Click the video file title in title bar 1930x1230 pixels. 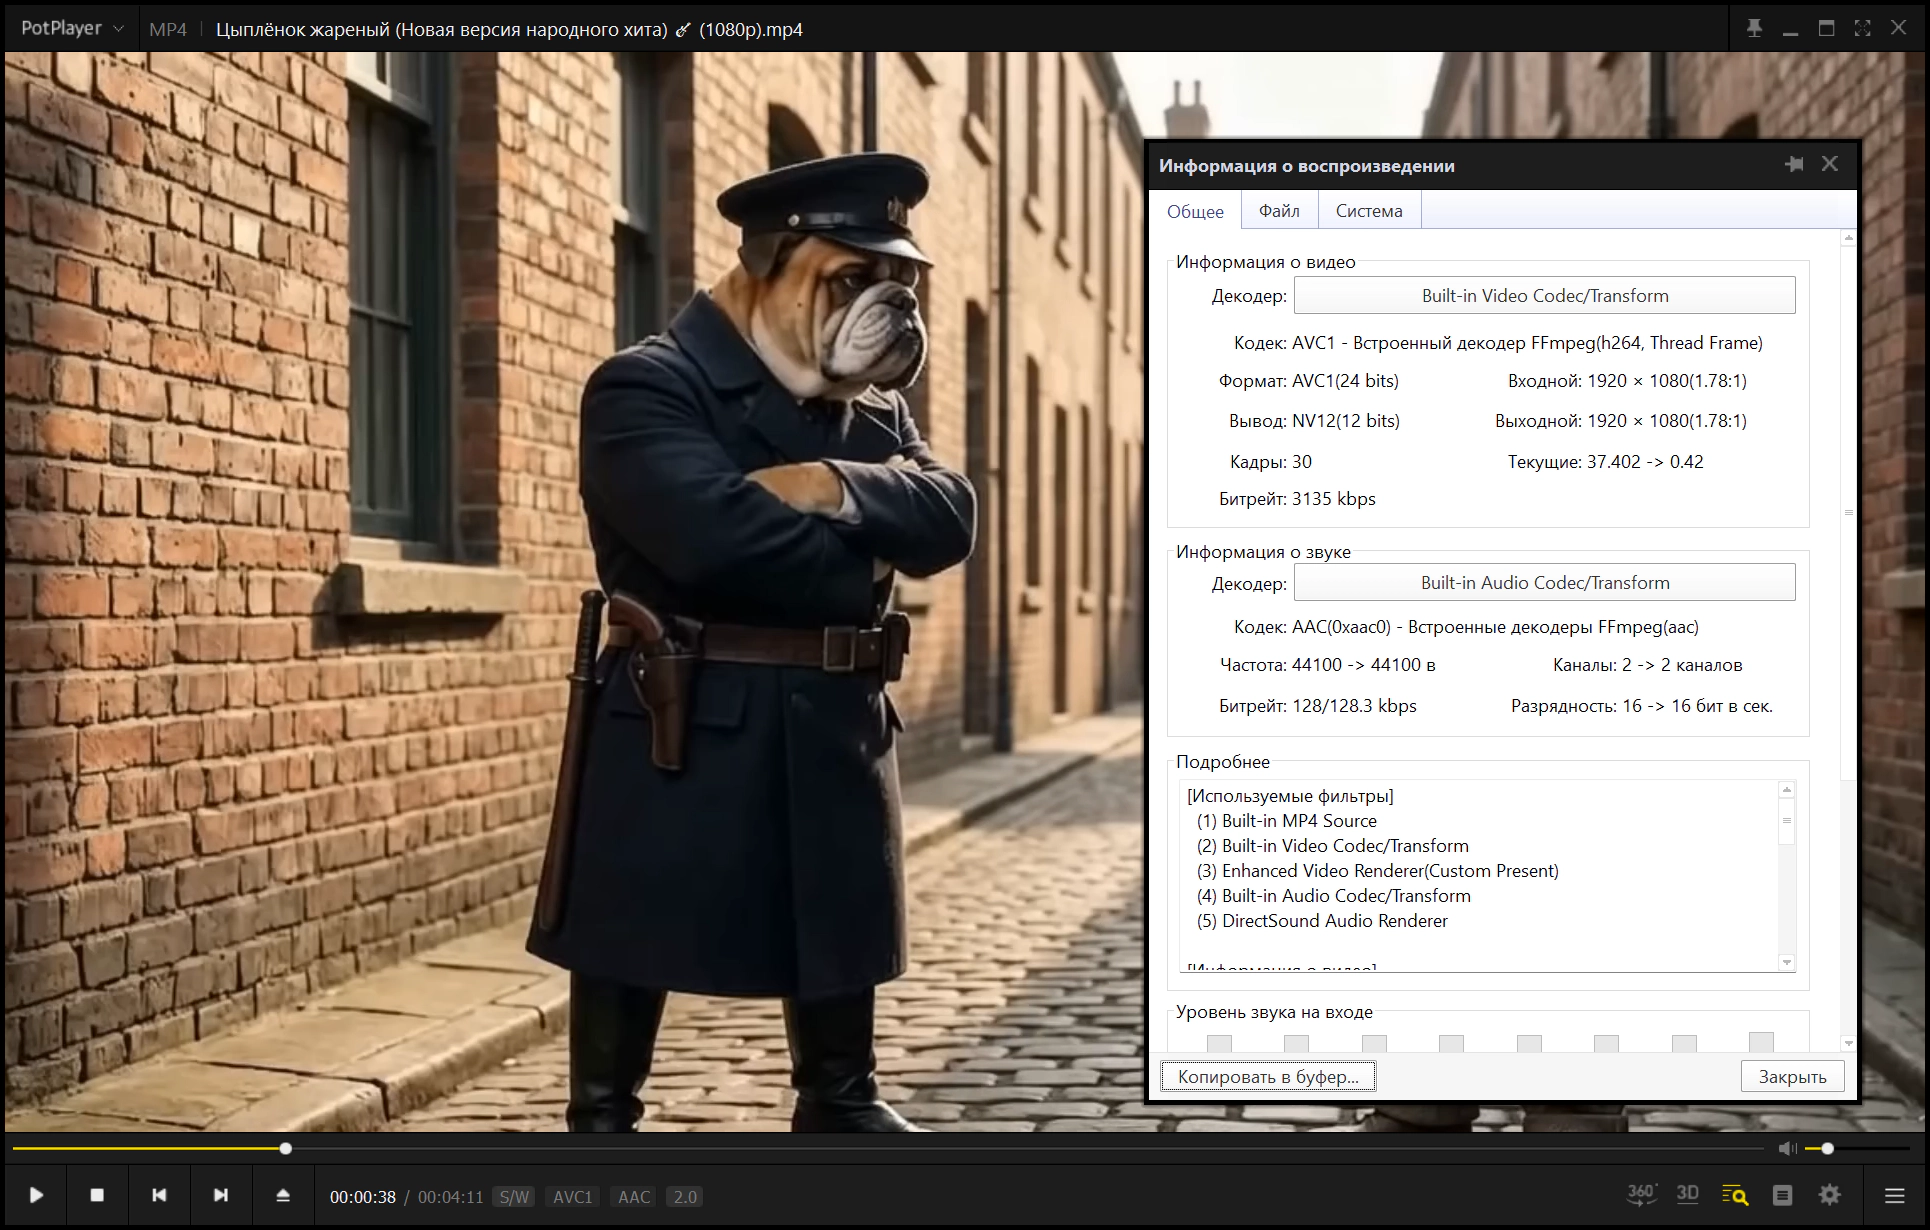(x=509, y=29)
